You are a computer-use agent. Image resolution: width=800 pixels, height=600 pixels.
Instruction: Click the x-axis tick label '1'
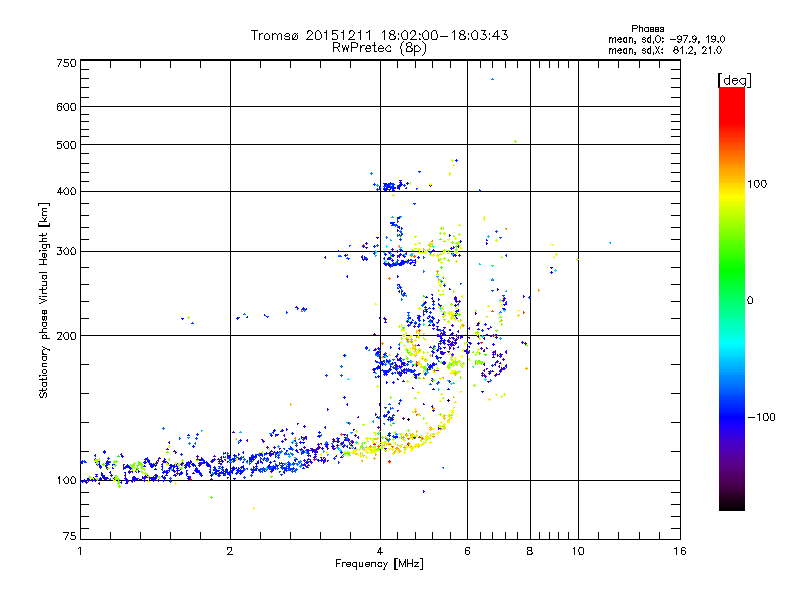[x=80, y=551]
